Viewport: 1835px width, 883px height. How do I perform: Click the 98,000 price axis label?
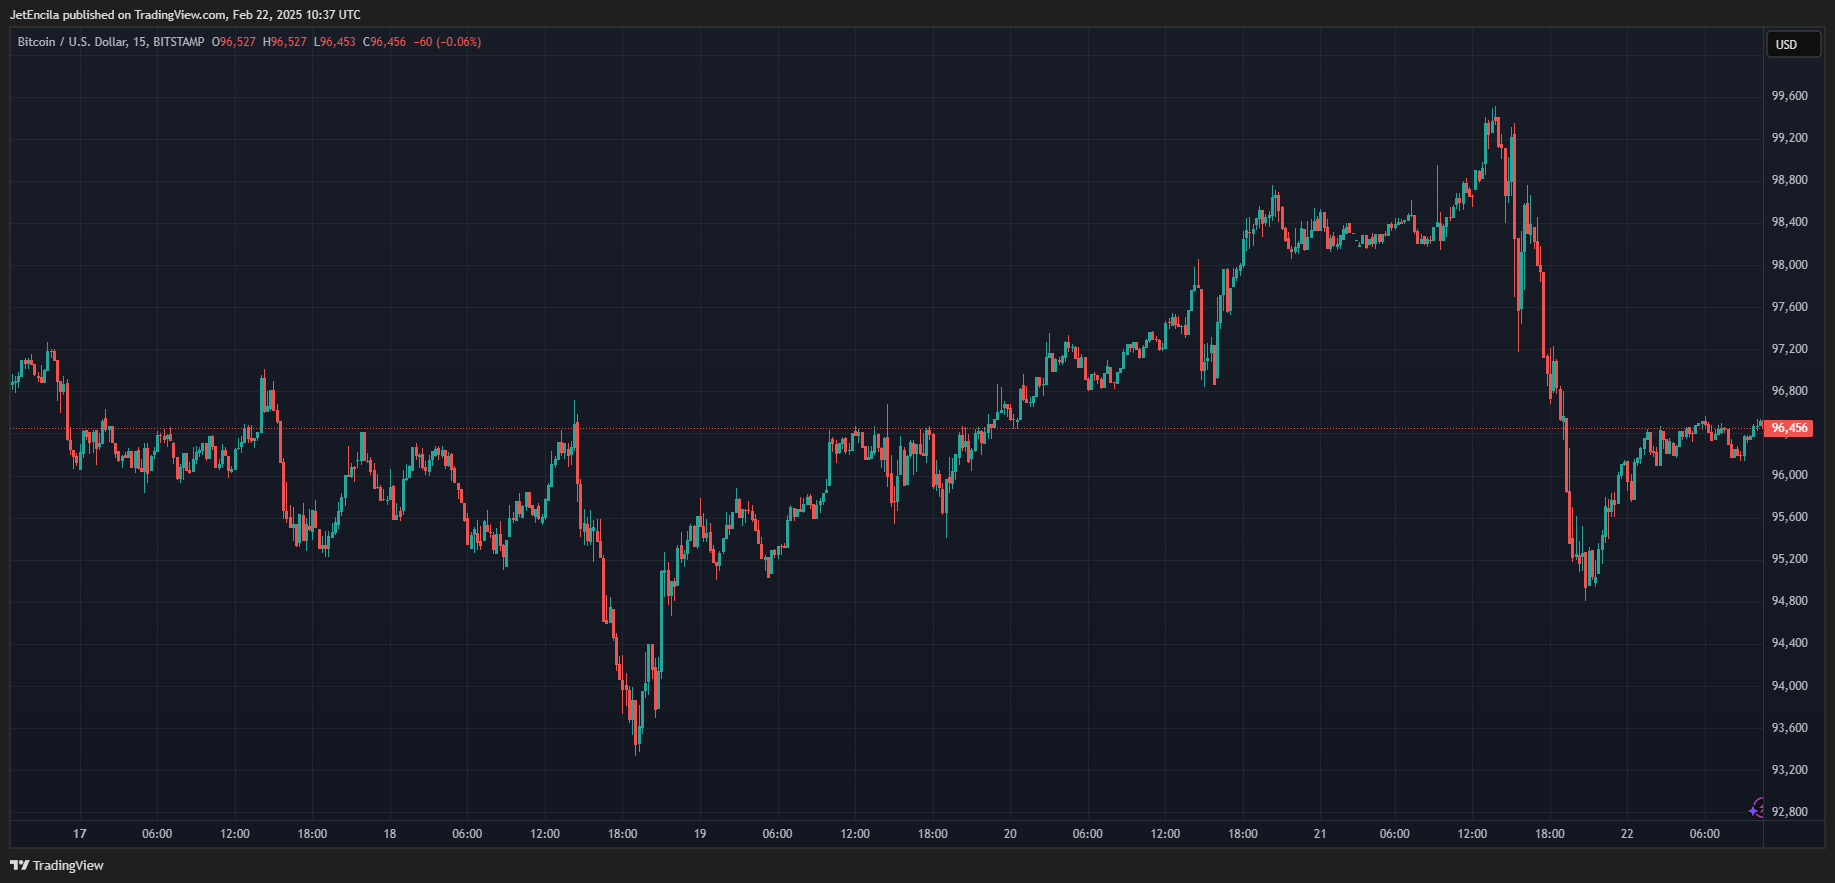coord(1789,265)
